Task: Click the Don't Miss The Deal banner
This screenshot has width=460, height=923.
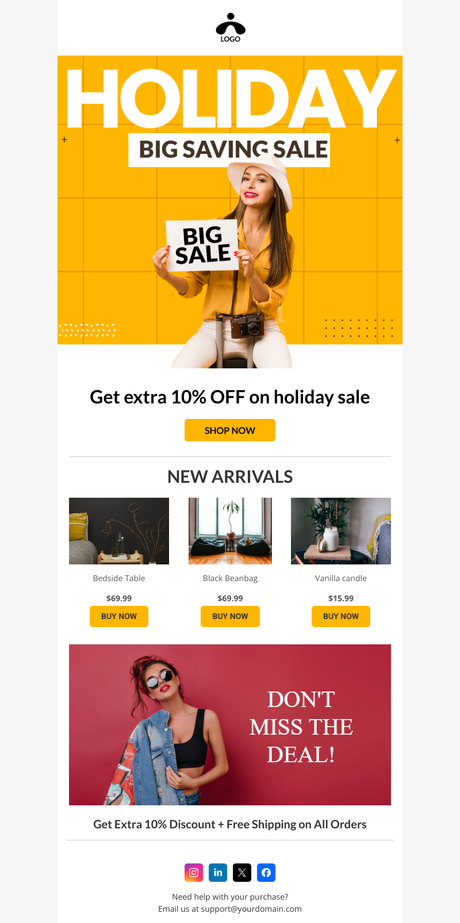Action: [x=230, y=725]
